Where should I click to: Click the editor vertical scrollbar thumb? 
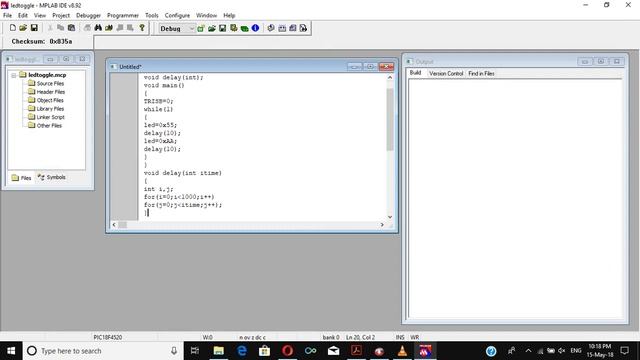(x=390, y=119)
